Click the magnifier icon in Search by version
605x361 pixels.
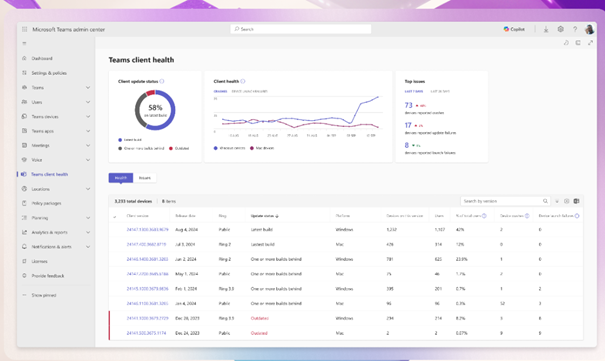coord(545,201)
